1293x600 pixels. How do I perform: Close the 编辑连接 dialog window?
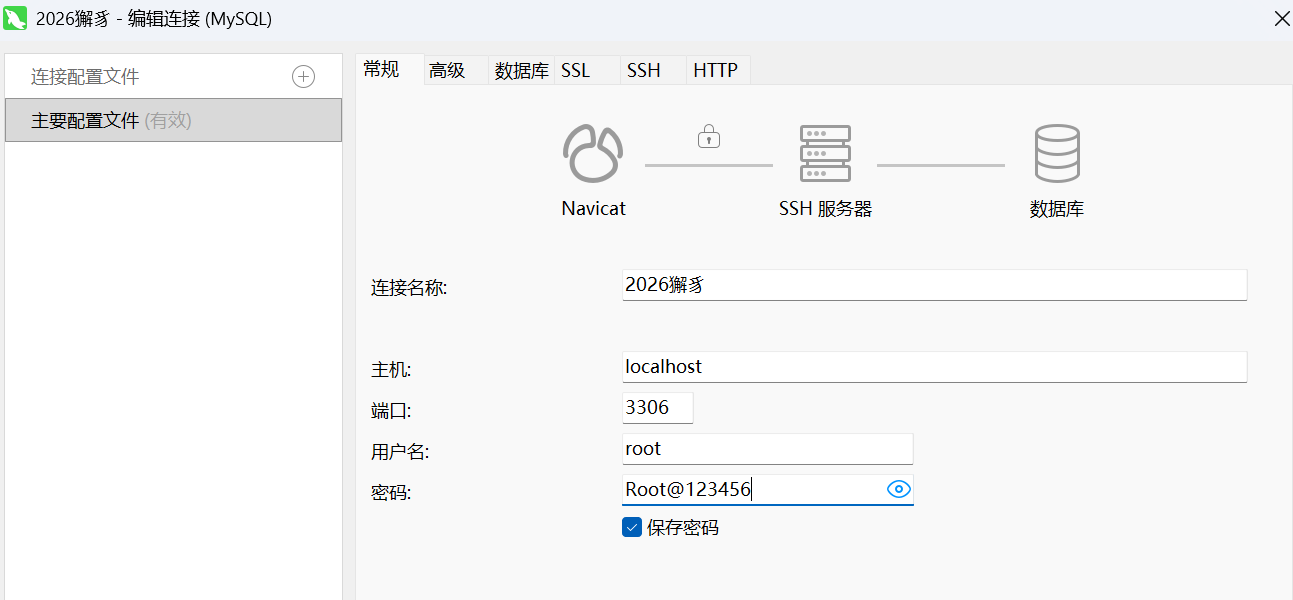pos(1281,18)
